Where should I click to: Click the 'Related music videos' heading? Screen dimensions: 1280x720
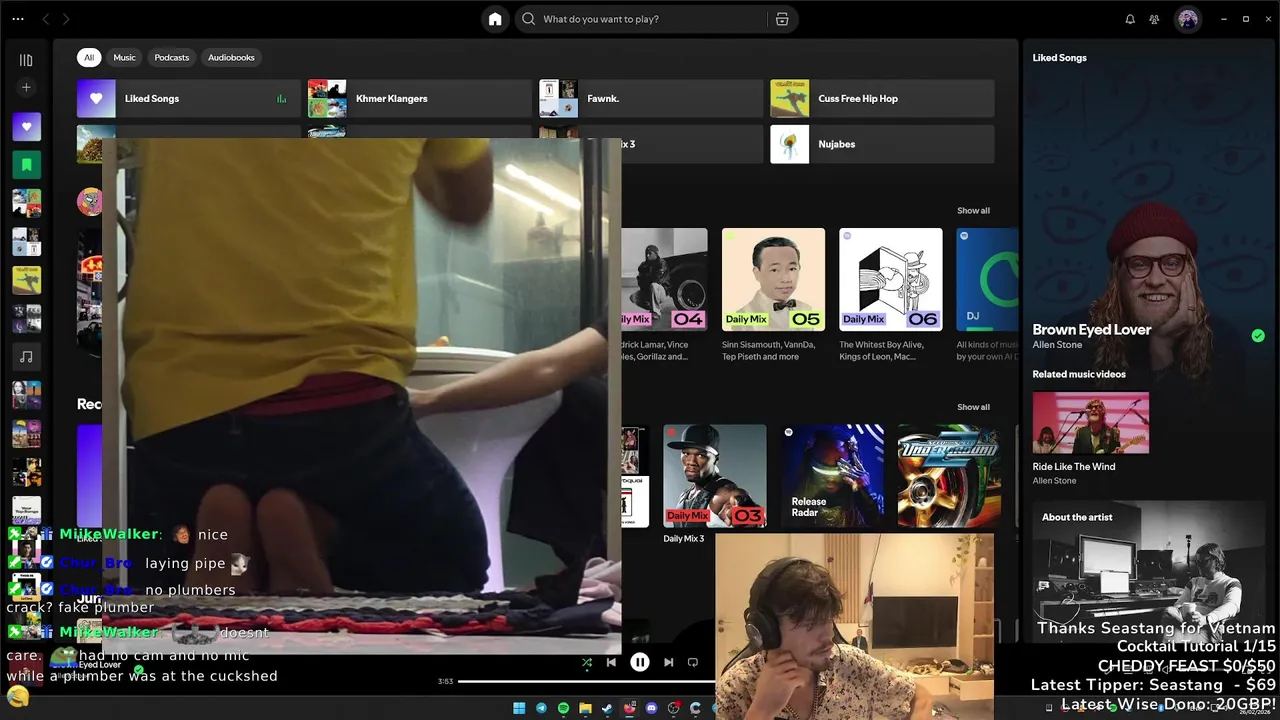click(x=1079, y=375)
